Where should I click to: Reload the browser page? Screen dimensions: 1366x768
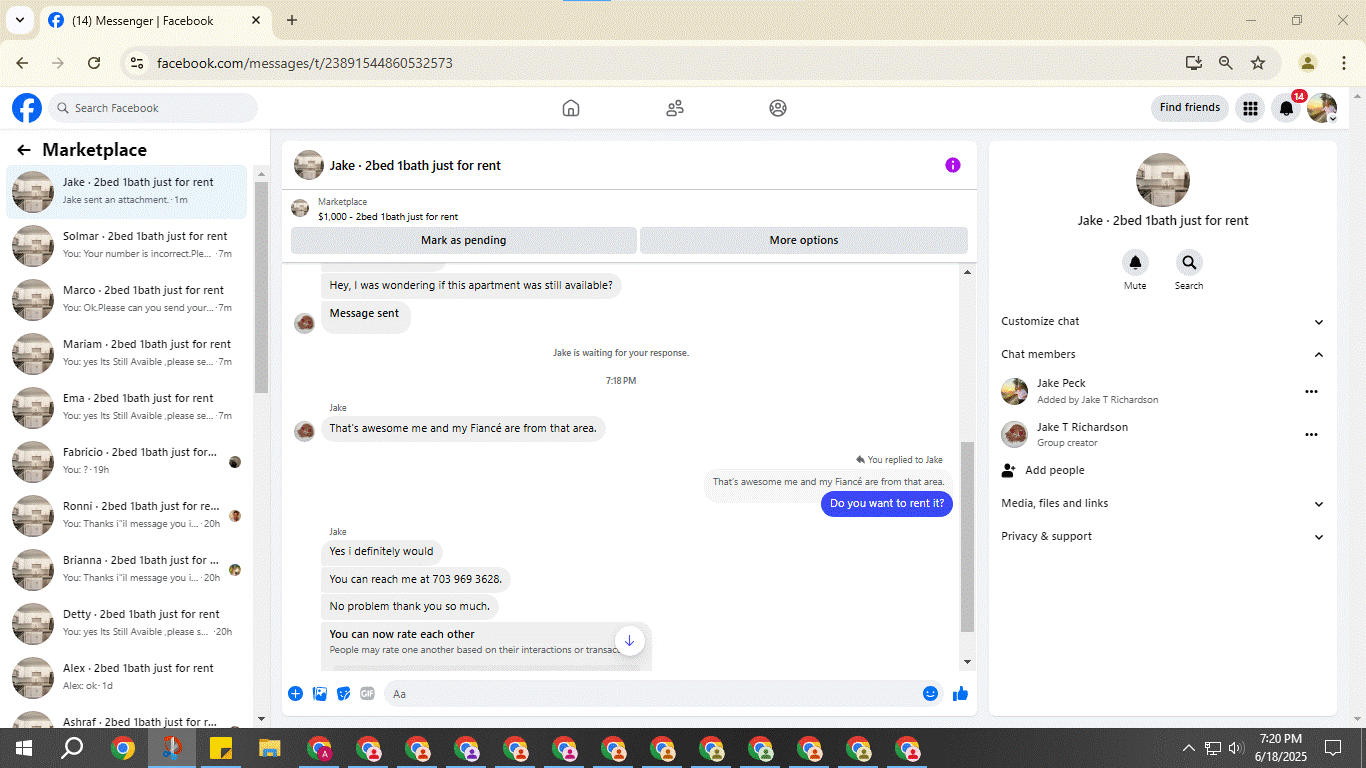(x=94, y=63)
